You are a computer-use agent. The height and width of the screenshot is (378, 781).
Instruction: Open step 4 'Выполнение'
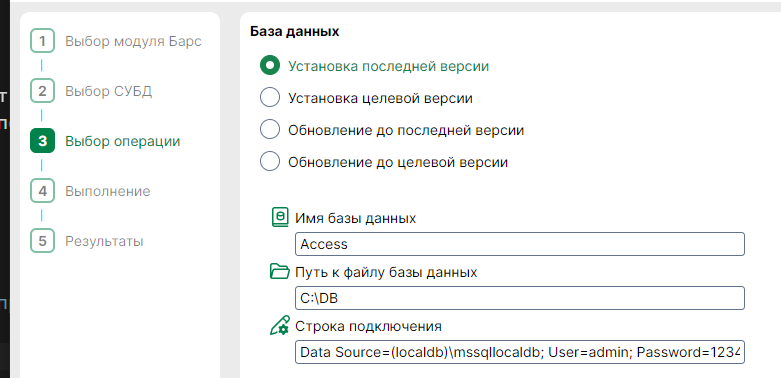[x=90, y=191]
